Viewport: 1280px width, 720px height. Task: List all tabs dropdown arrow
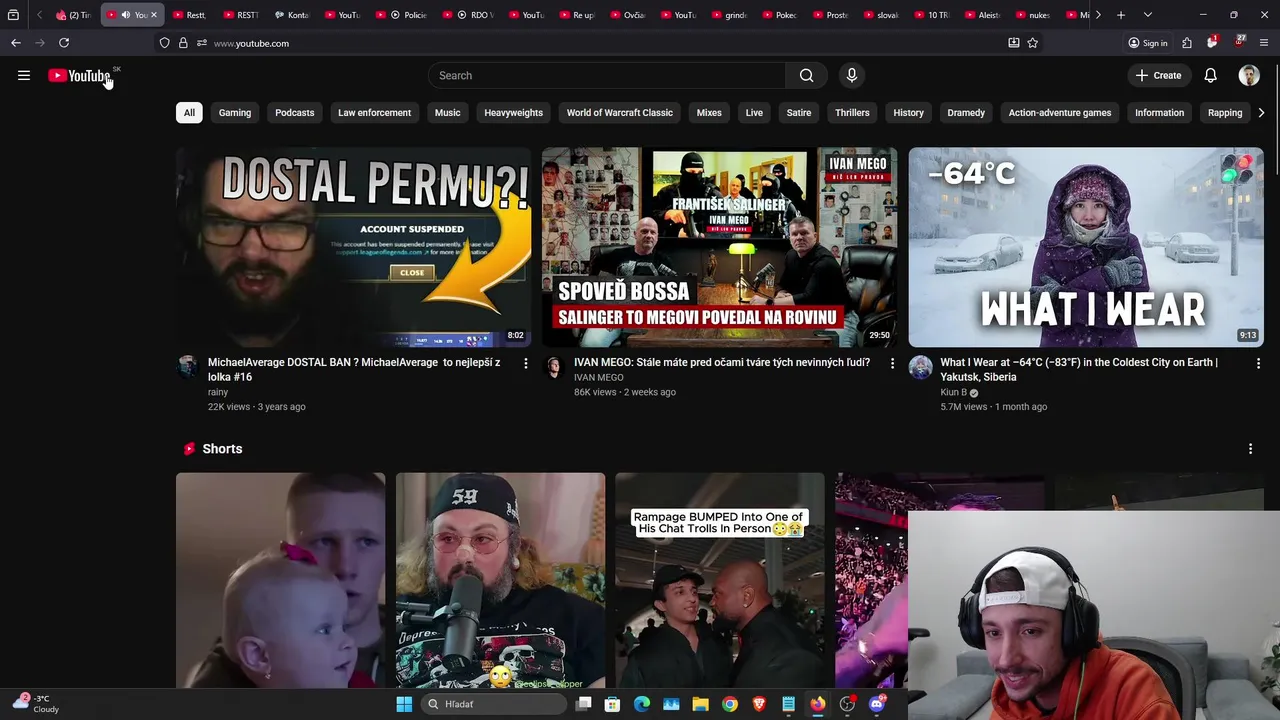click(1147, 15)
